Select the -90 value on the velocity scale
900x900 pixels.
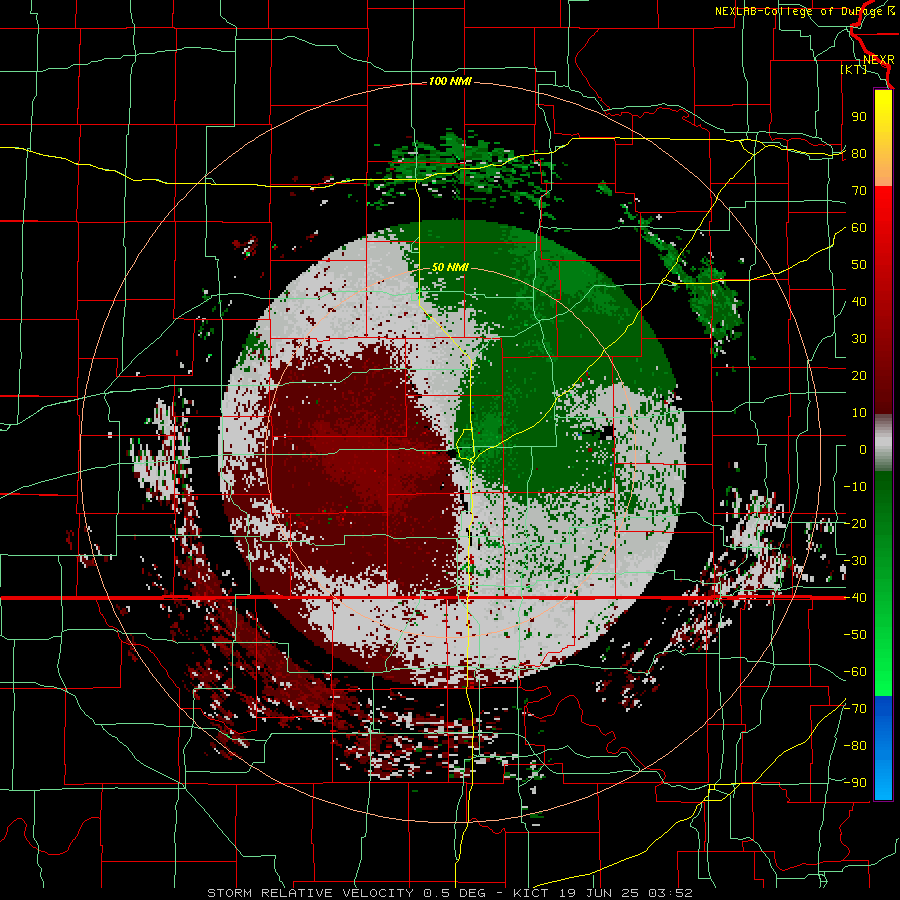click(855, 783)
